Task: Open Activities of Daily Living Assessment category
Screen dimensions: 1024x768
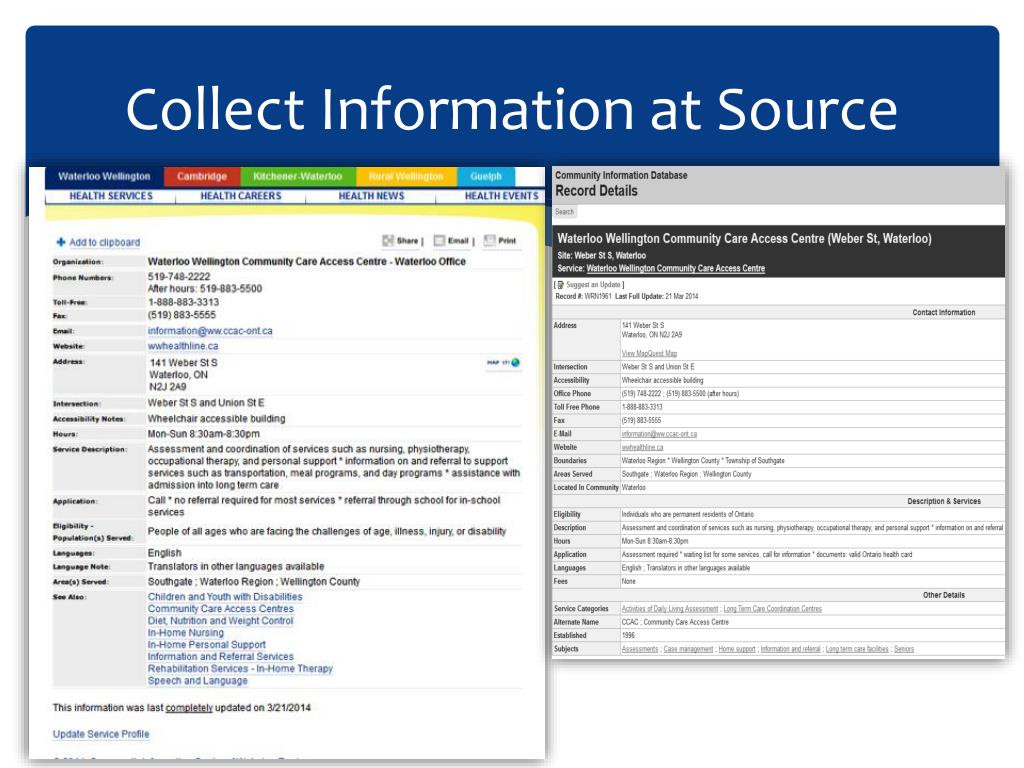Action: pos(670,609)
